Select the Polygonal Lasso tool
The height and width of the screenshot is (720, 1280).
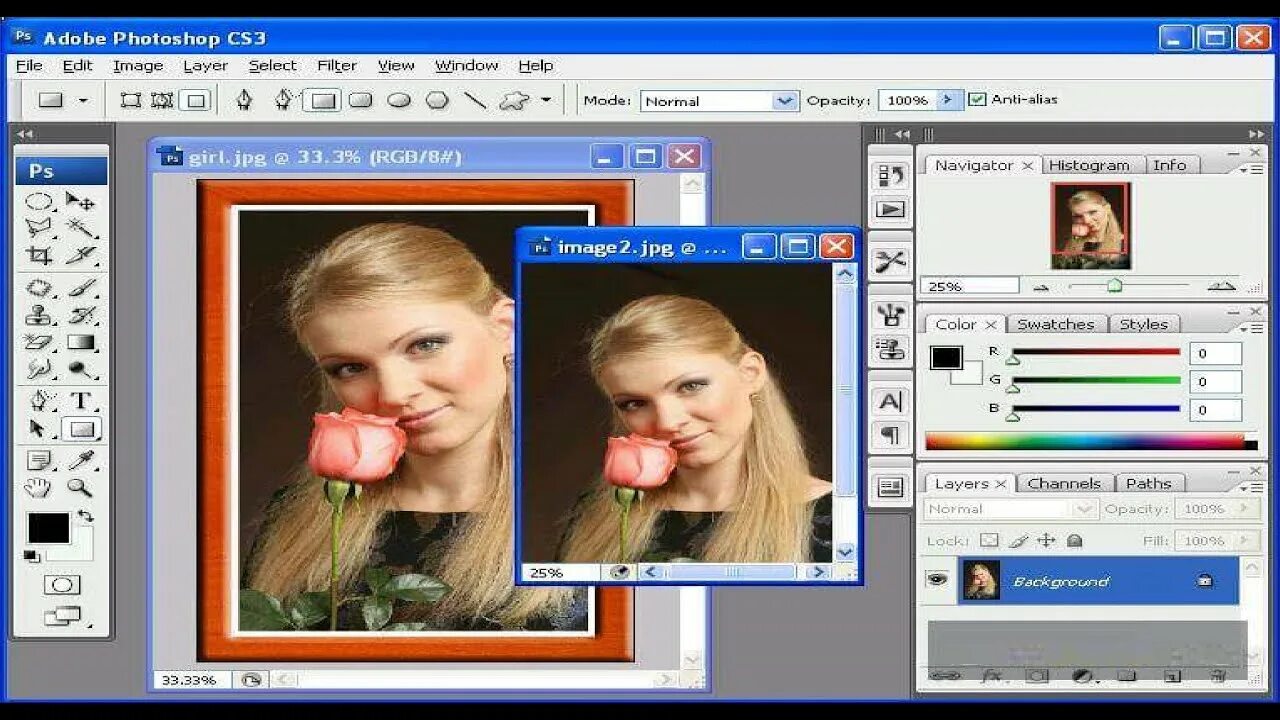39,228
